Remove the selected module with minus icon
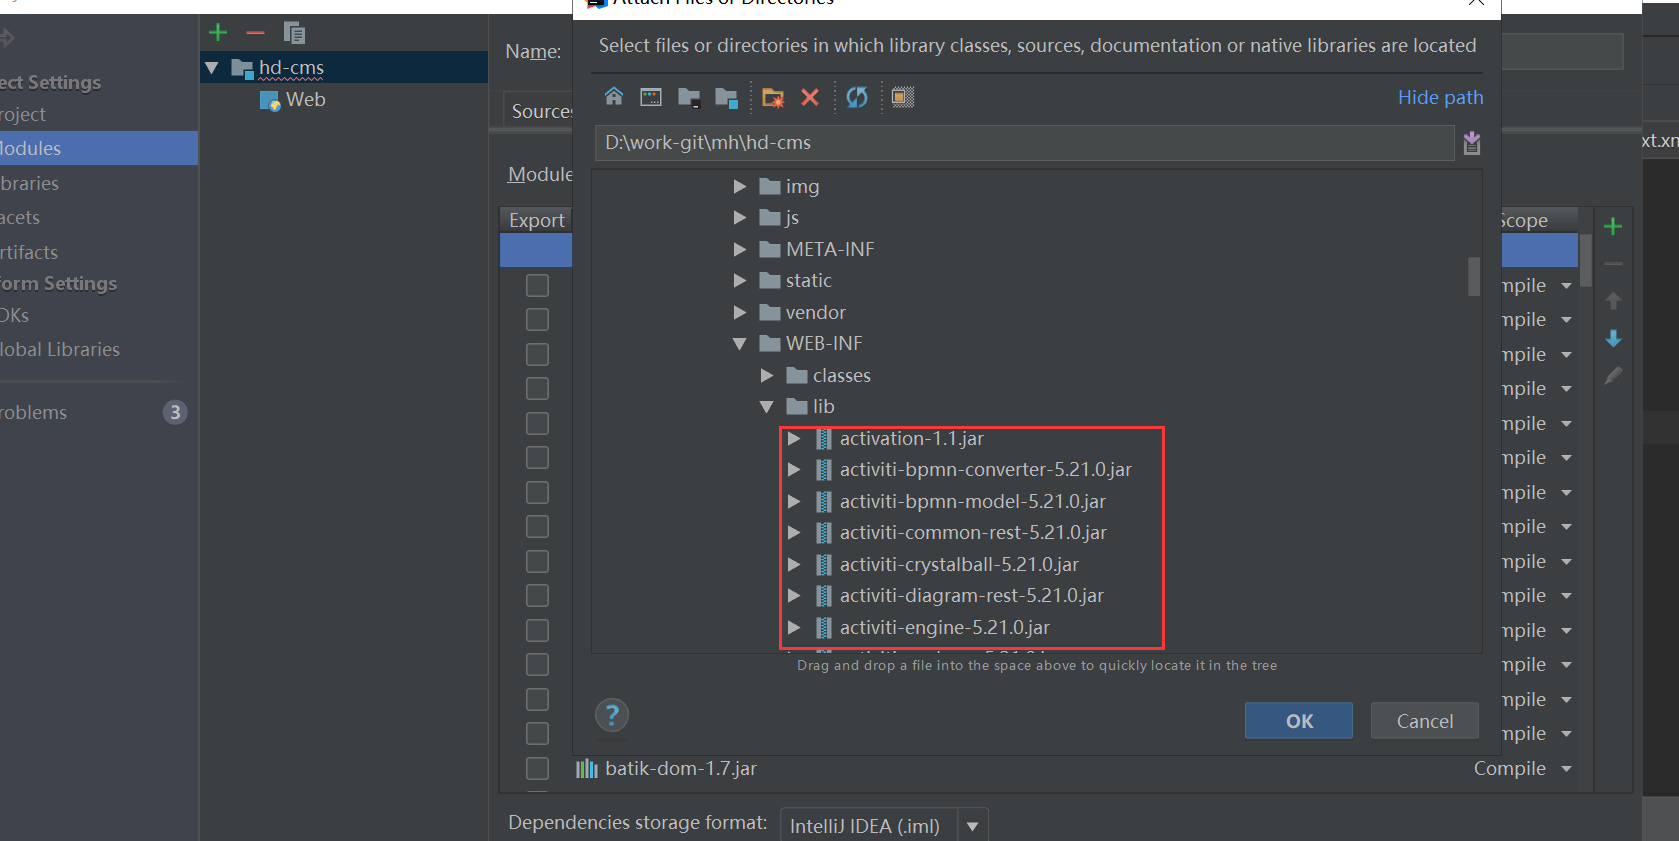The height and width of the screenshot is (841, 1679). [x=255, y=32]
